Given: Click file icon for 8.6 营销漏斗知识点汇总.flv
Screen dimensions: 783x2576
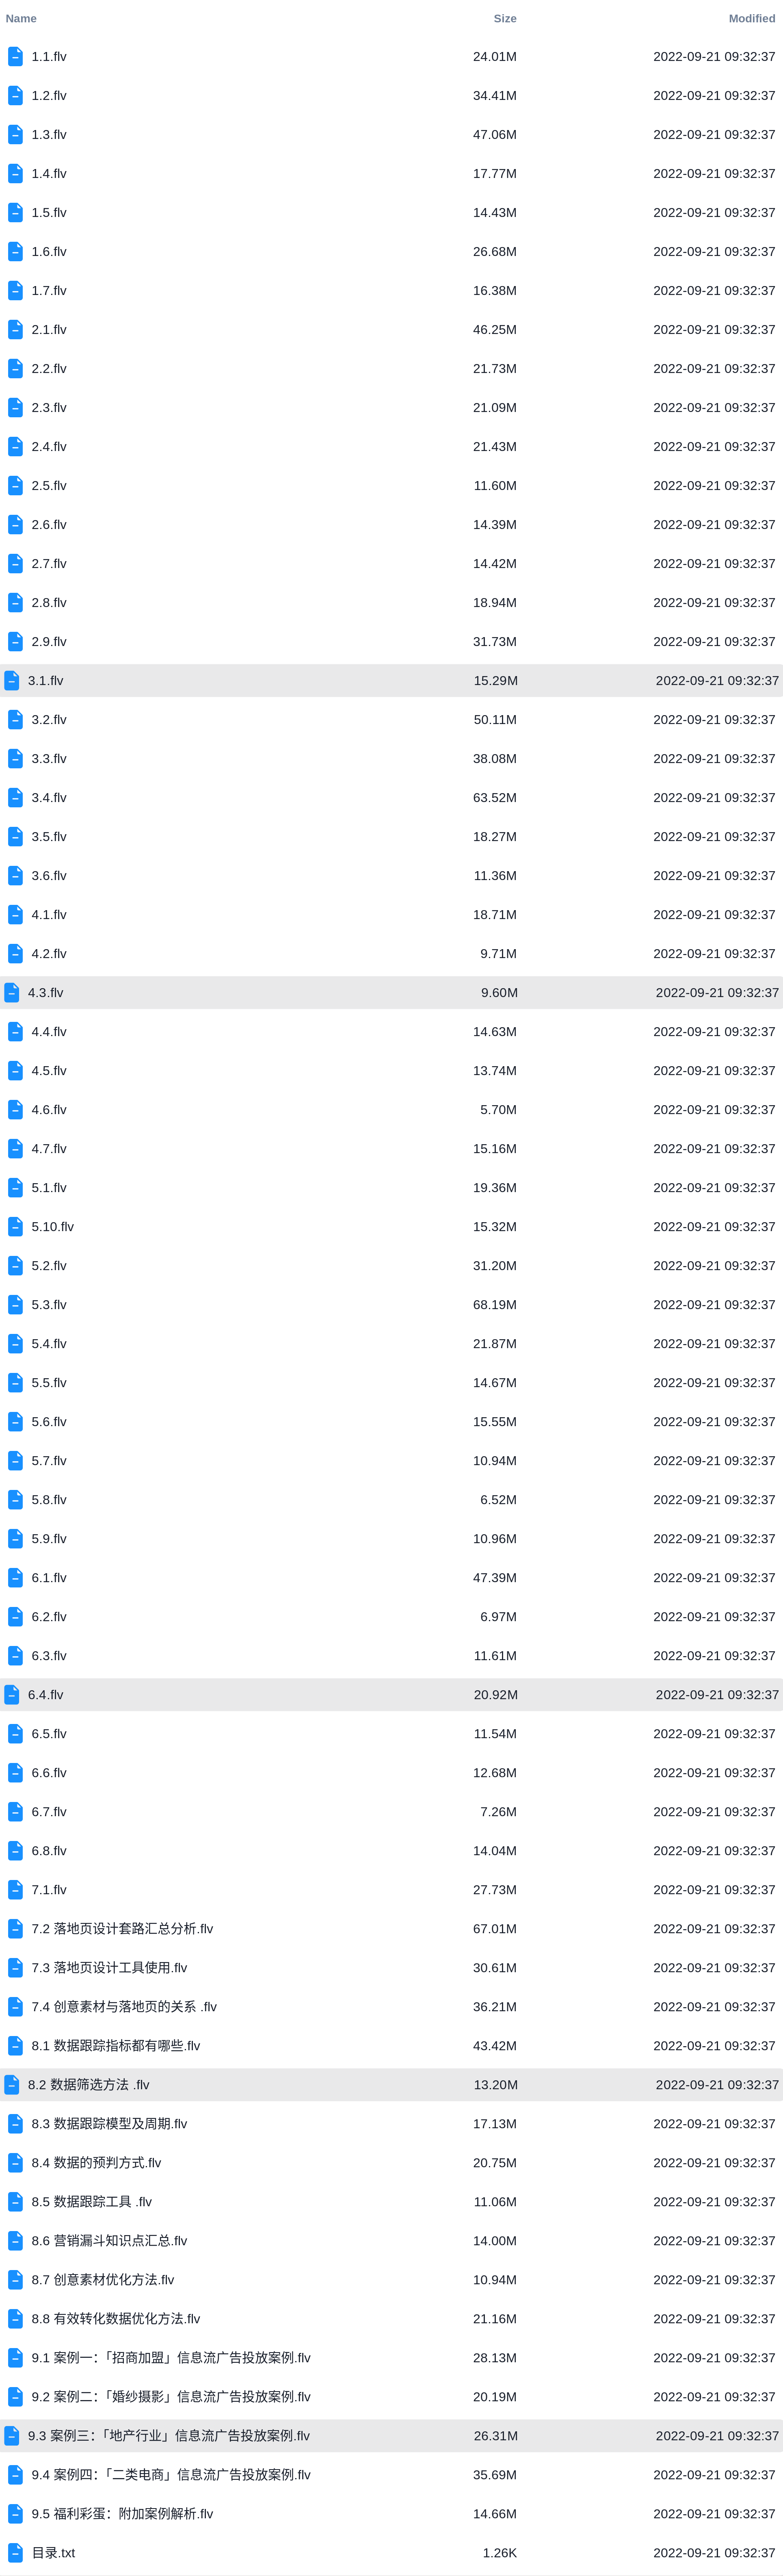Looking at the screenshot, I should coord(15,2241).
